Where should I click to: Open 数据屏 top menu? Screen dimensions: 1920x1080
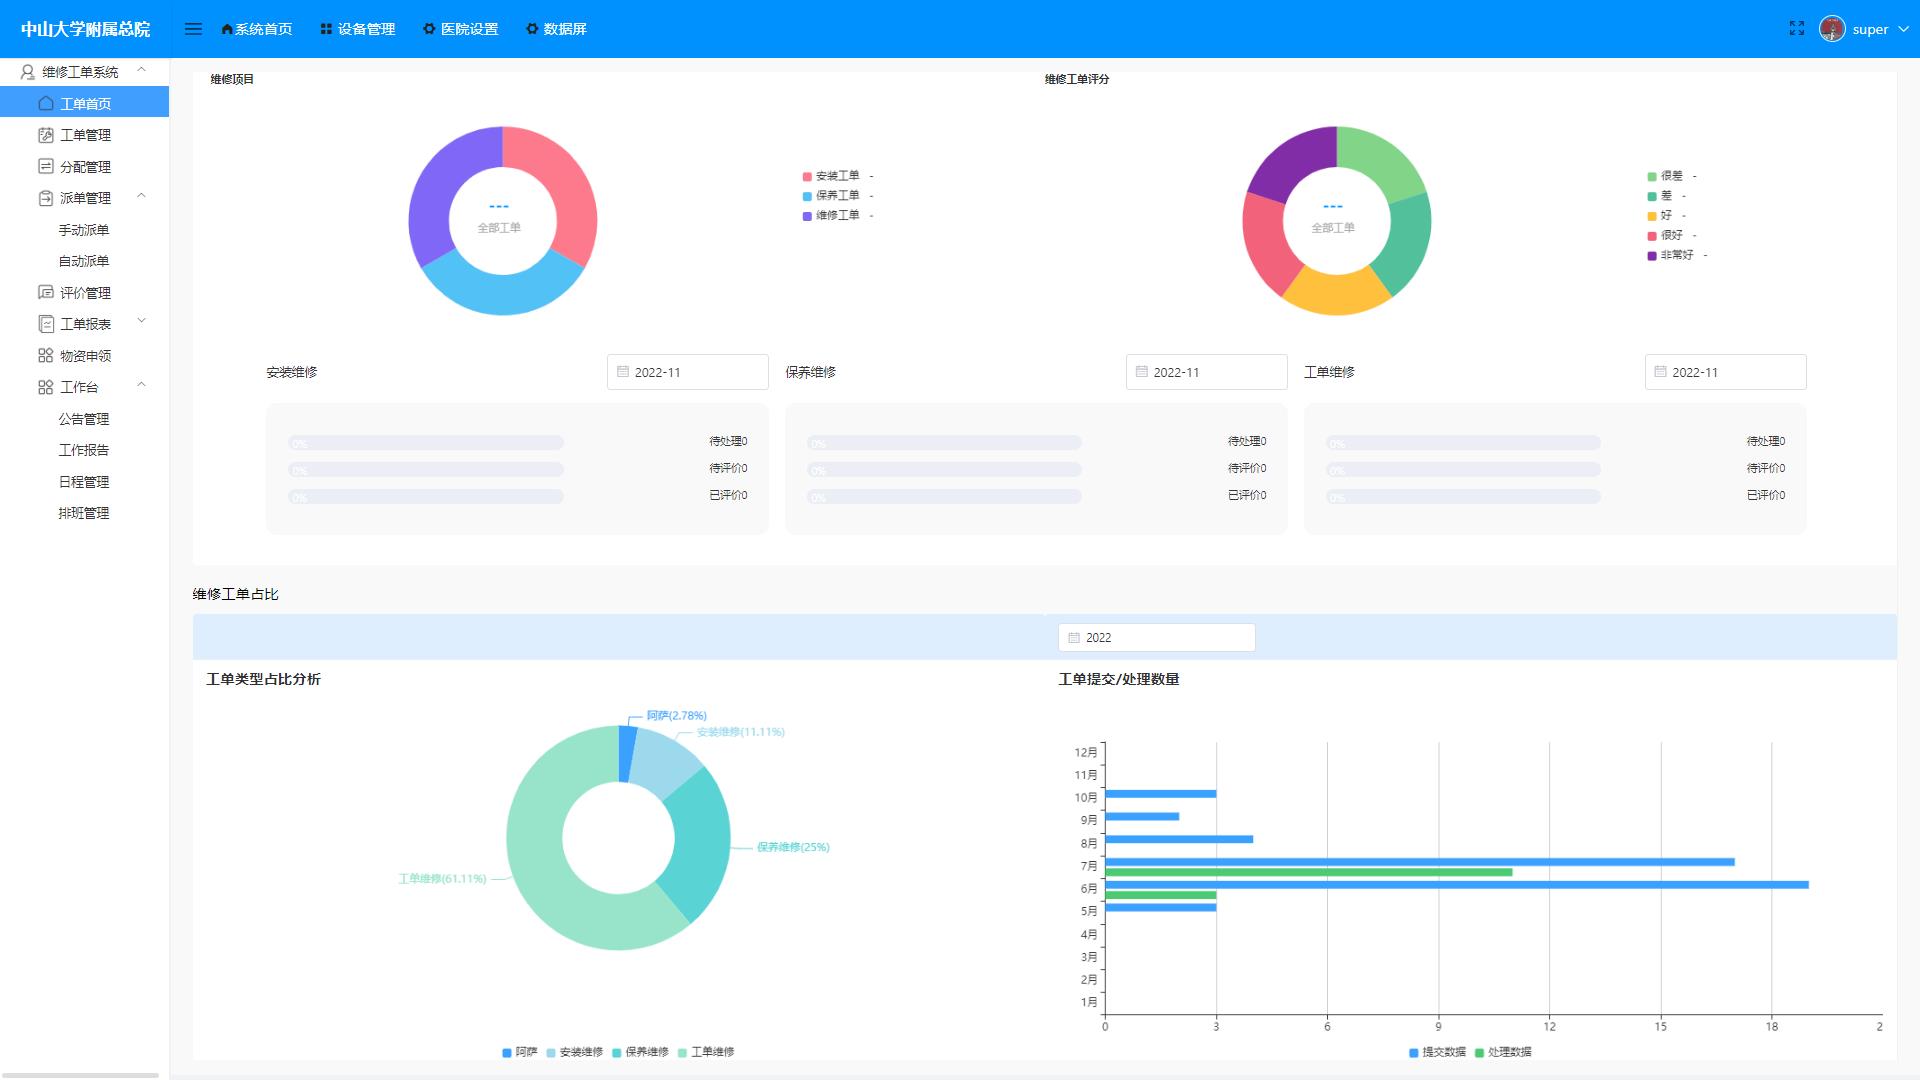(557, 29)
